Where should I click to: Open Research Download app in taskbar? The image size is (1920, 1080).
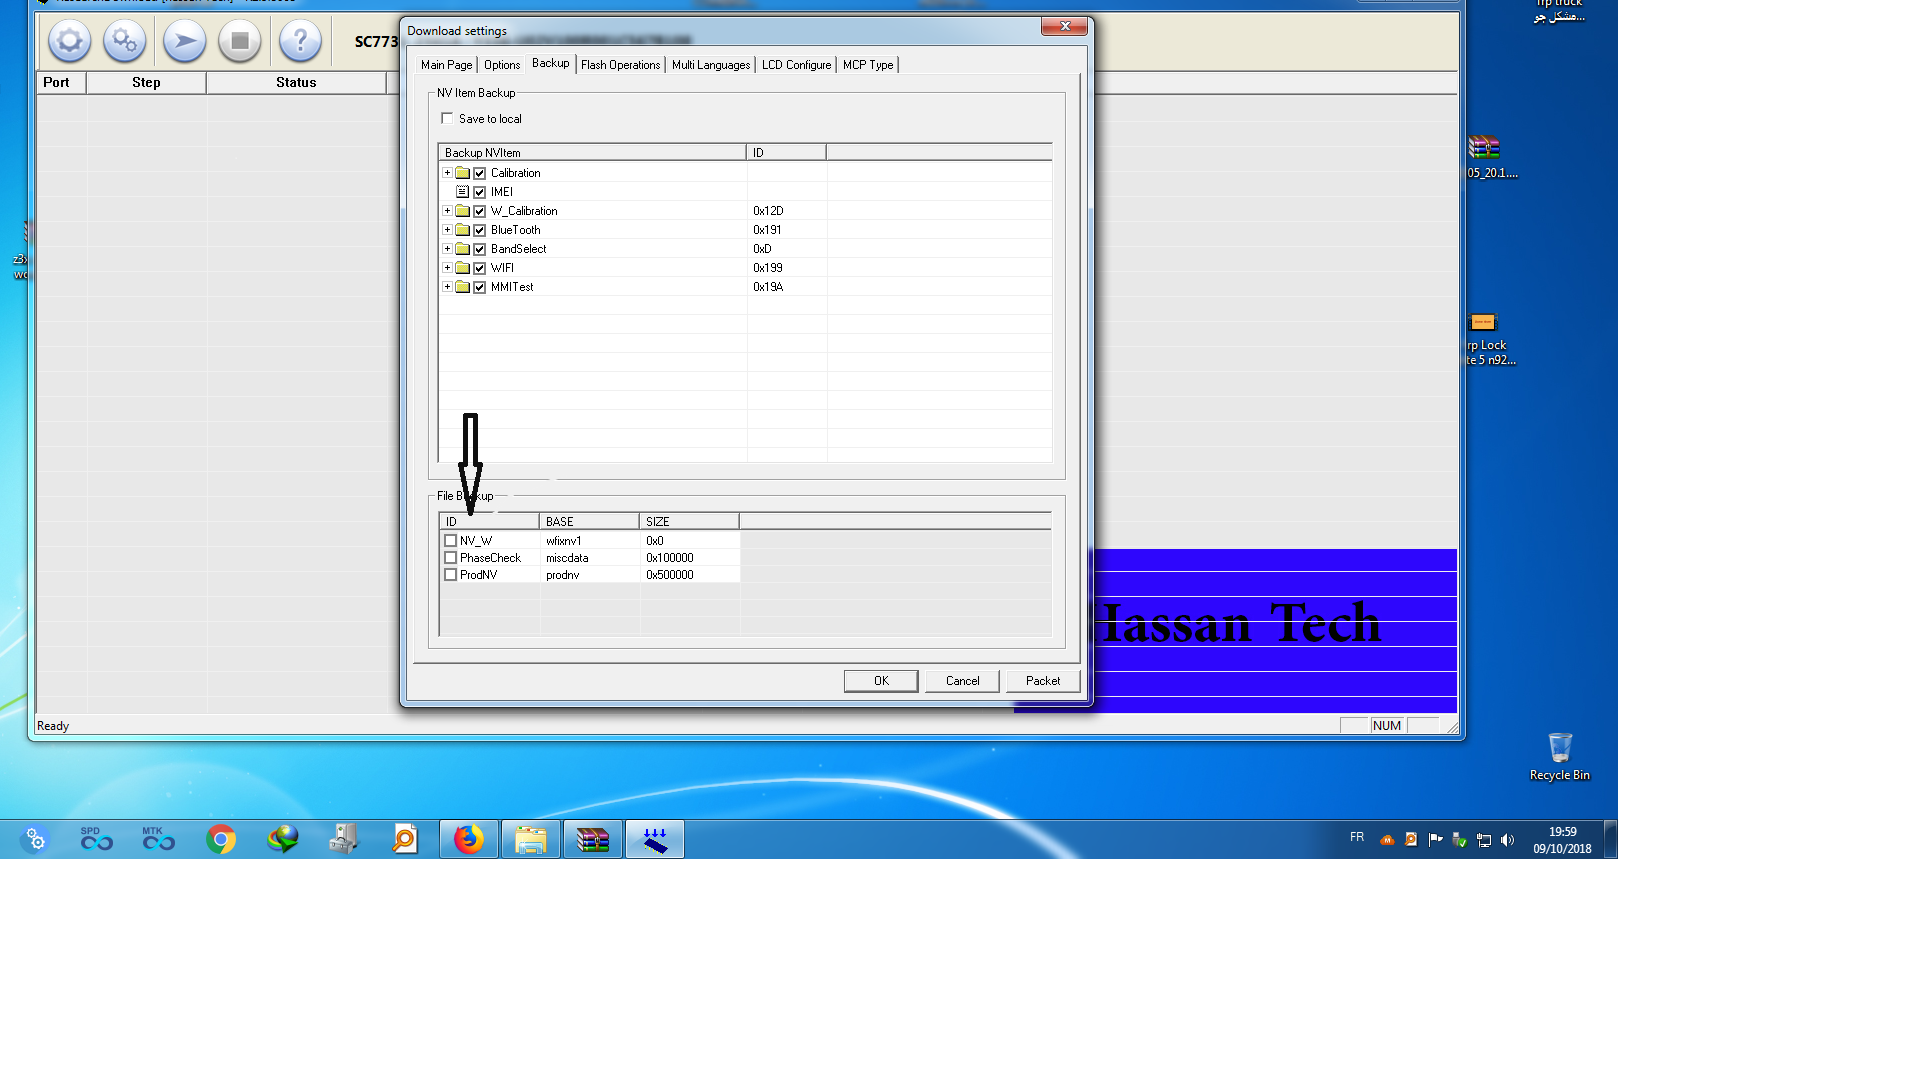click(655, 839)
